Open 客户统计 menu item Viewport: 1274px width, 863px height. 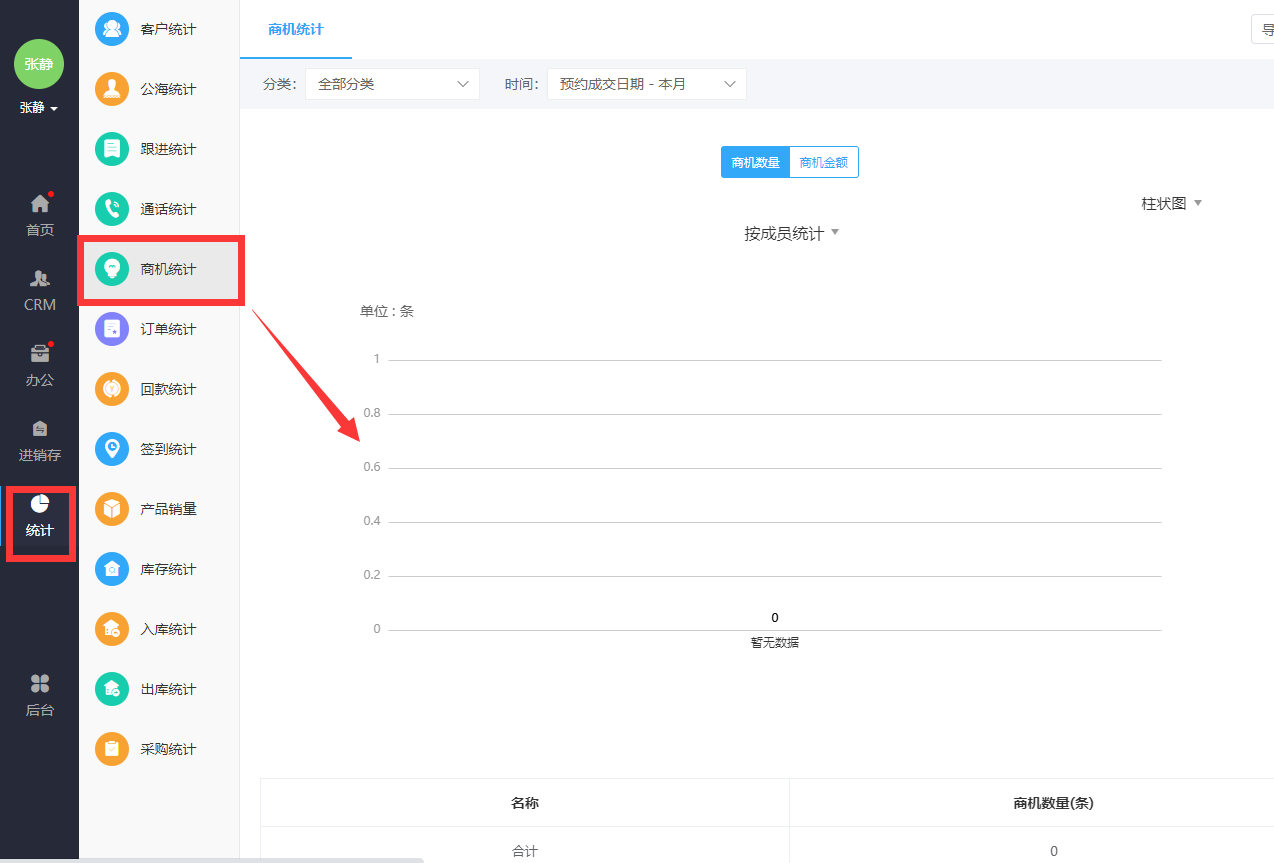(160, 29)
